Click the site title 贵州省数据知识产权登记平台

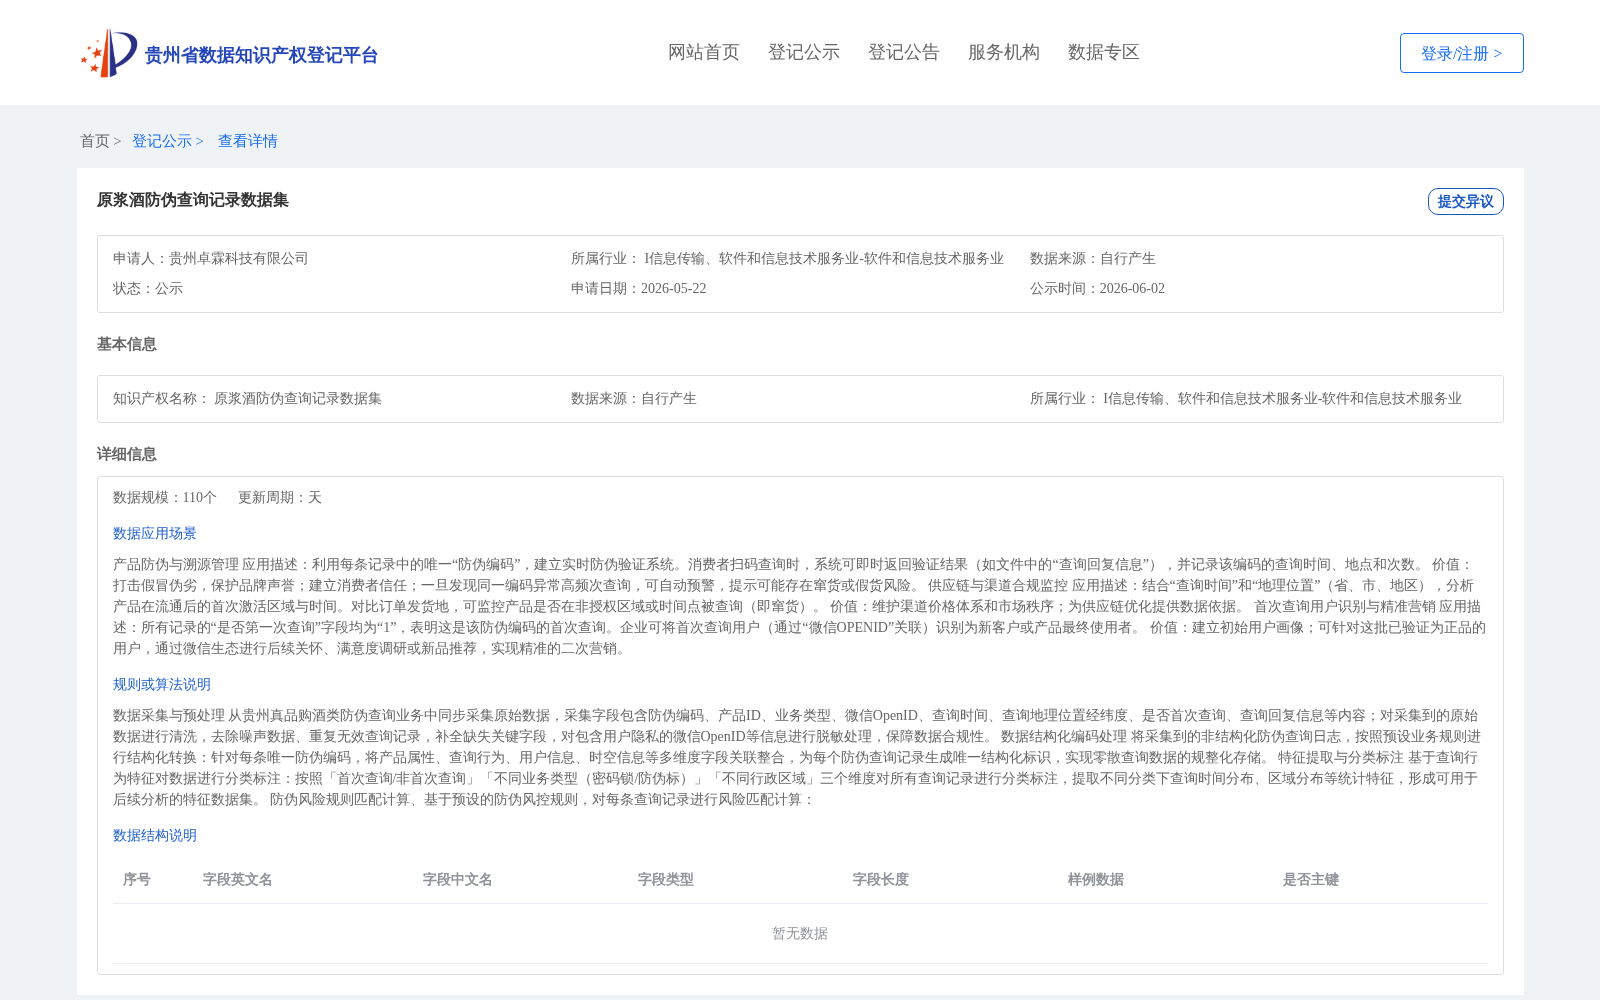coord(261,55)
